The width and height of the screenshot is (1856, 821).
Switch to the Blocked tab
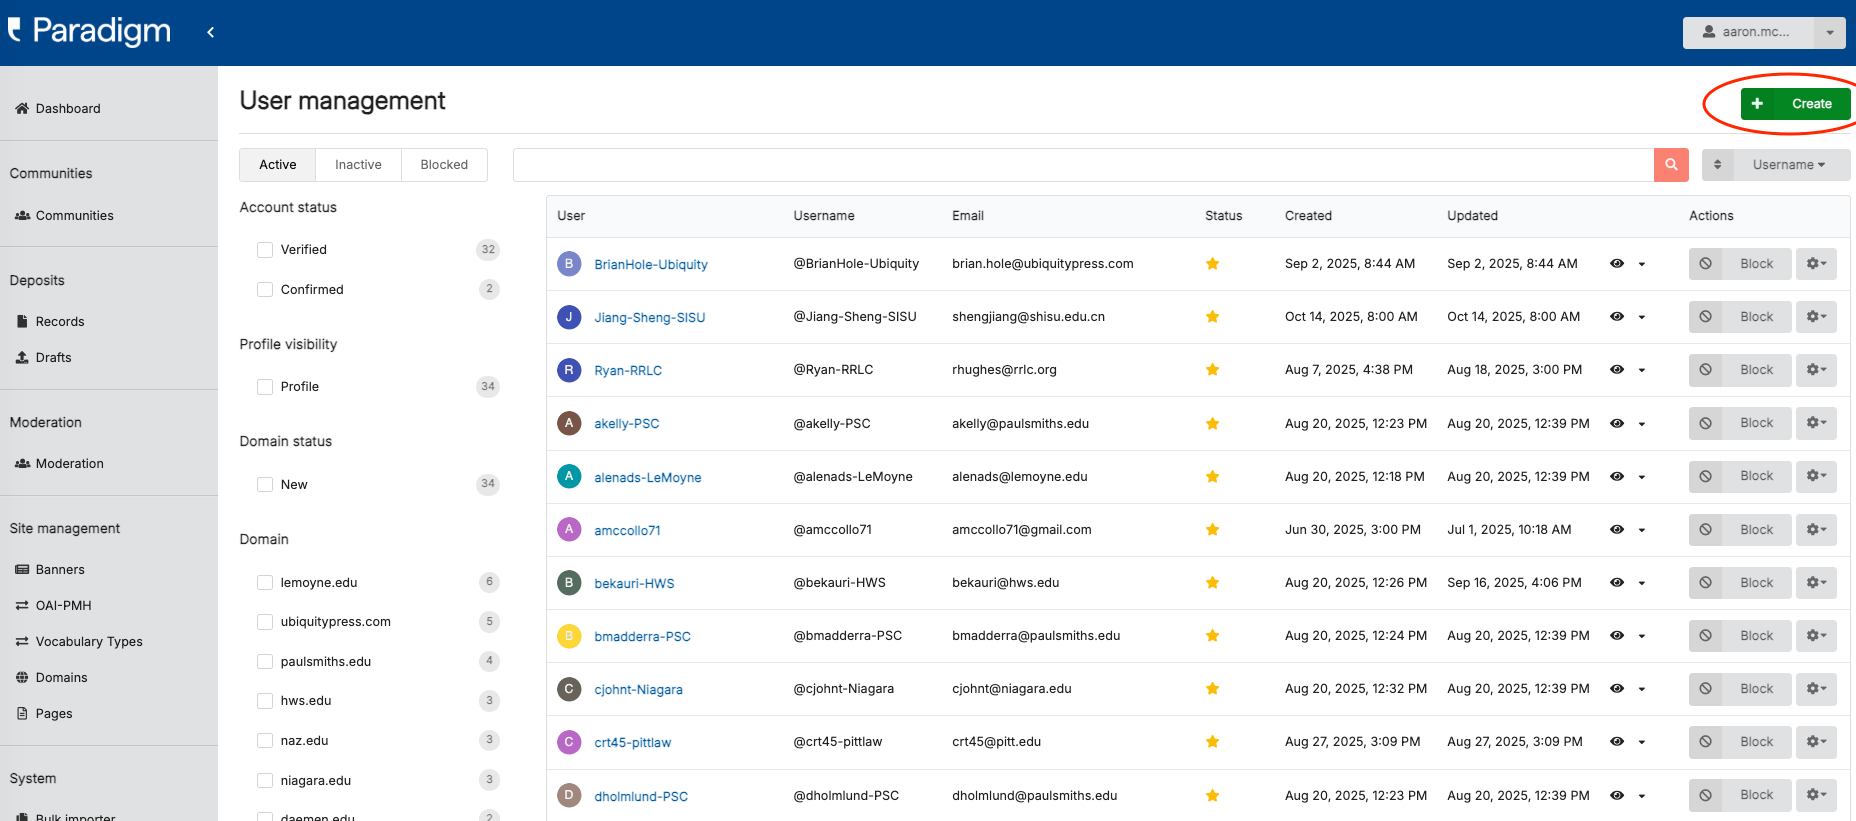(x=444, y=165)
